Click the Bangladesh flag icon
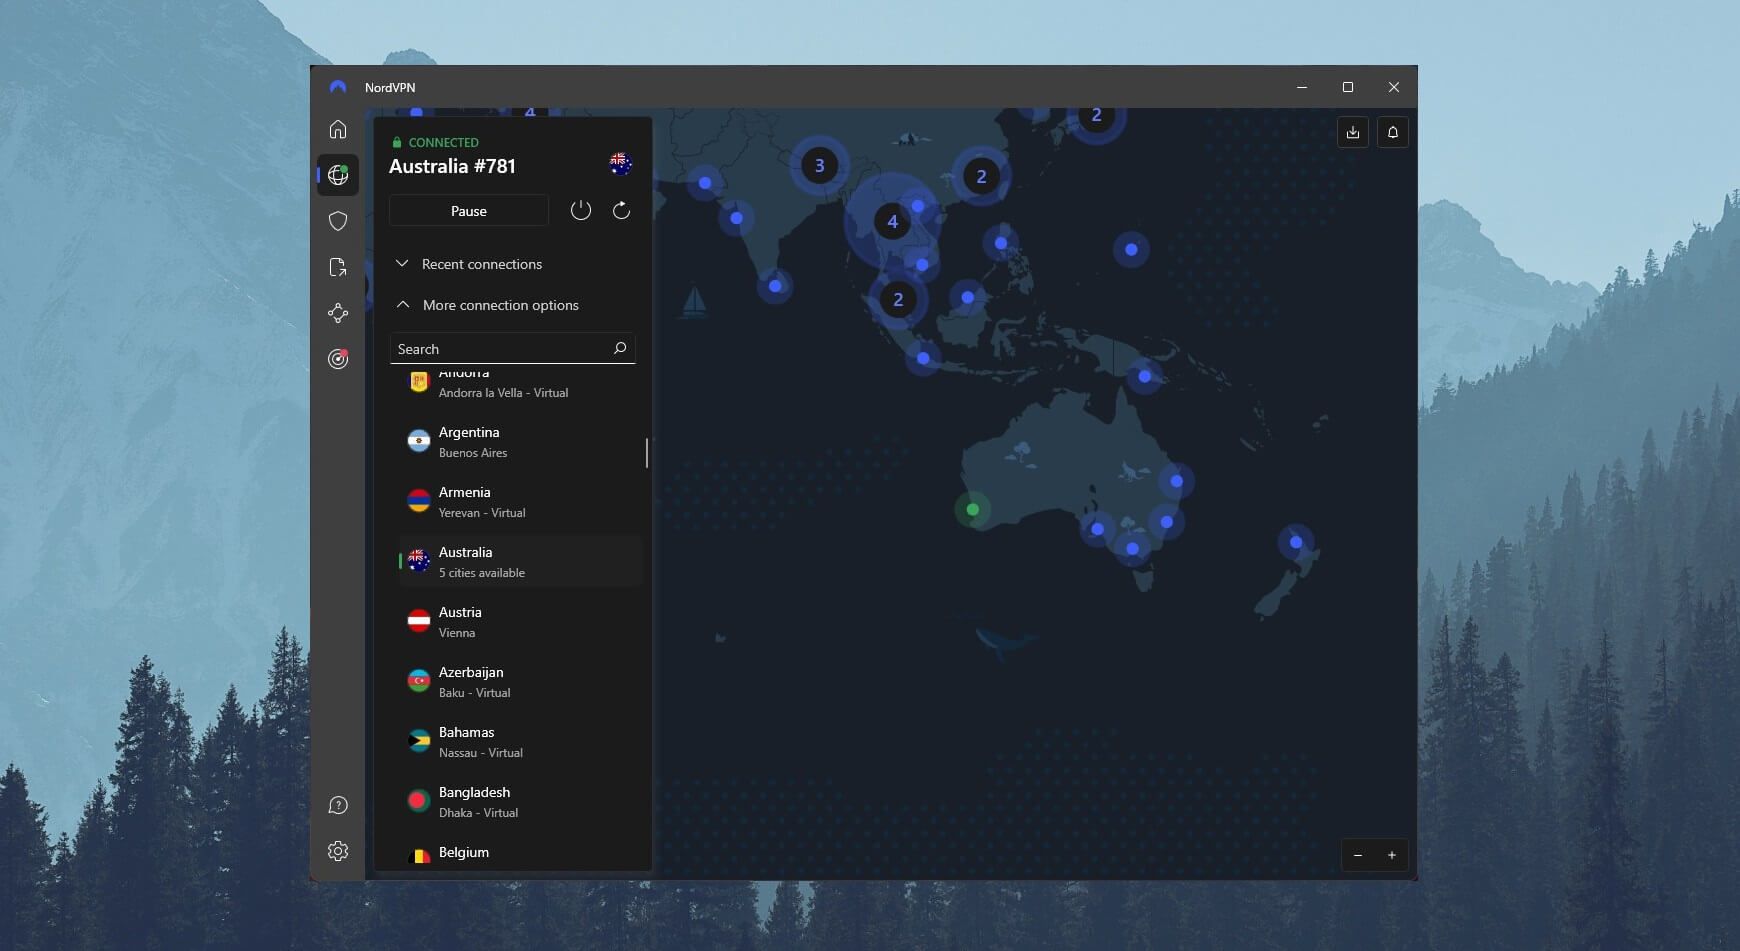The image size is (1740, 951). click(x=419, y=801)
